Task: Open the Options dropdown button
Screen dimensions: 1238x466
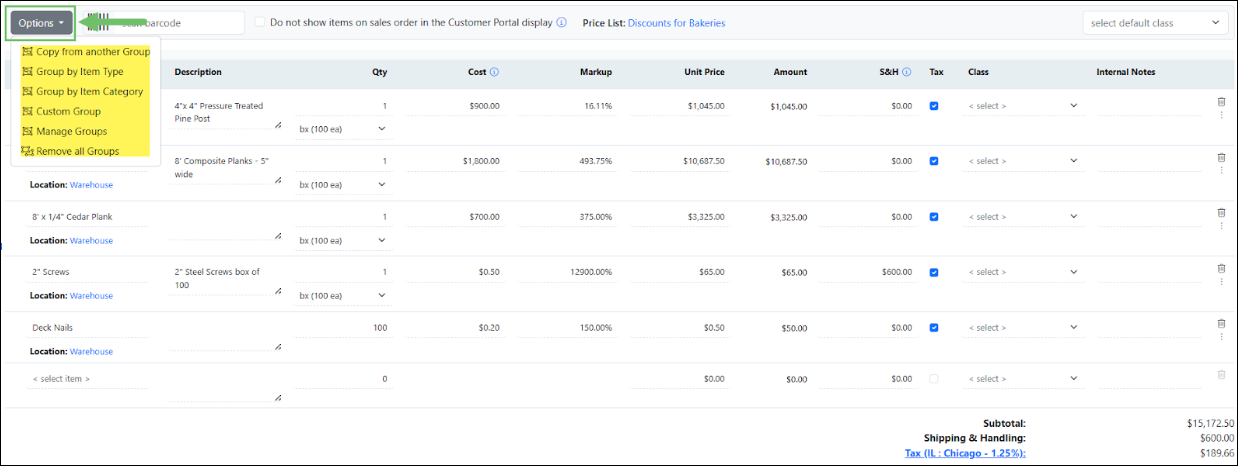Action: tap(41, 23)
